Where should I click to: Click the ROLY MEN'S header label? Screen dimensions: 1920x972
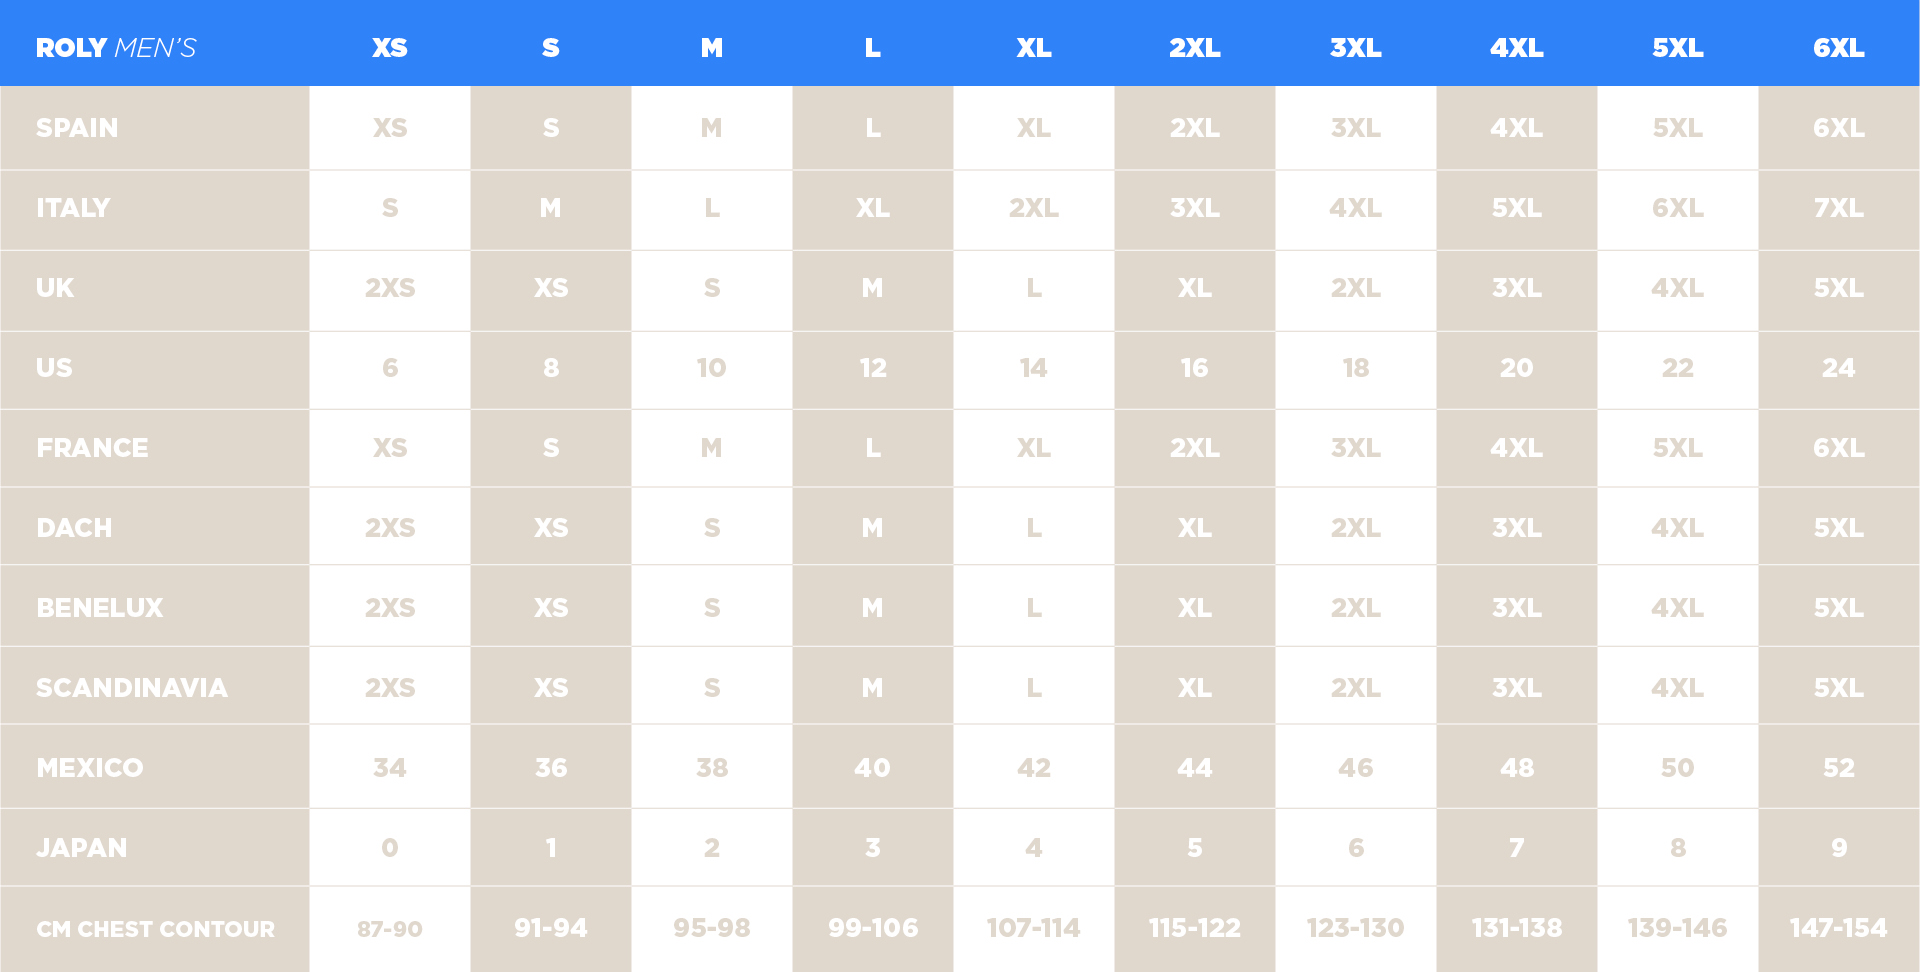(116, 48)
